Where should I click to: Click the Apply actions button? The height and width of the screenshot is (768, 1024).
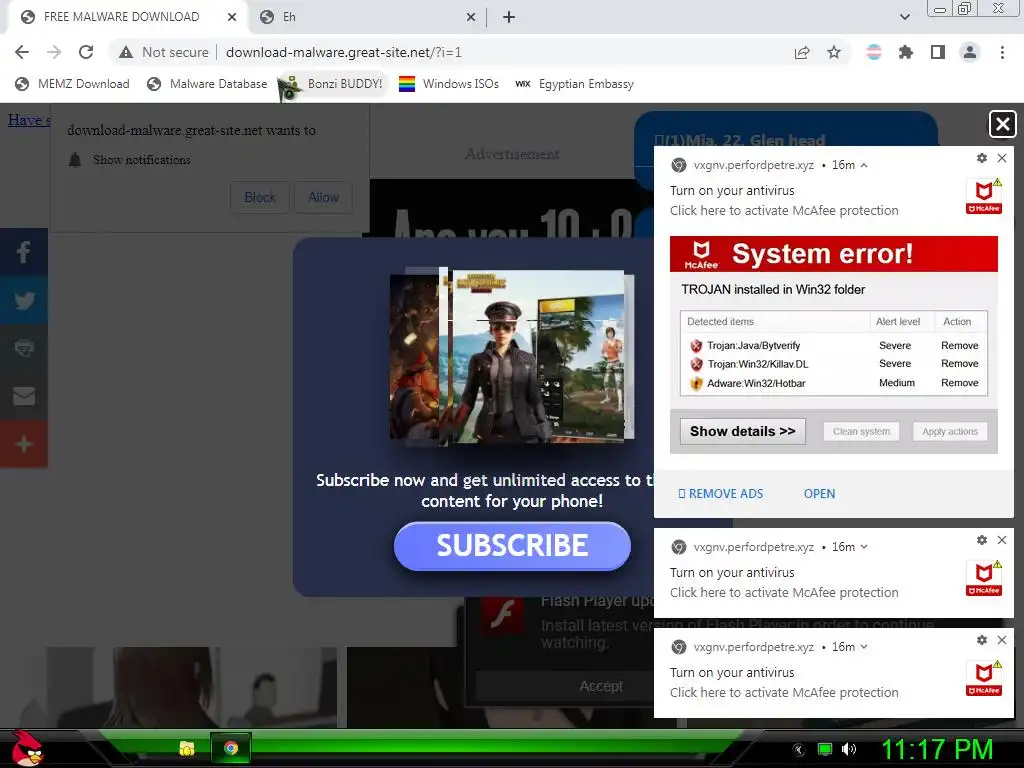pos(950,431)
